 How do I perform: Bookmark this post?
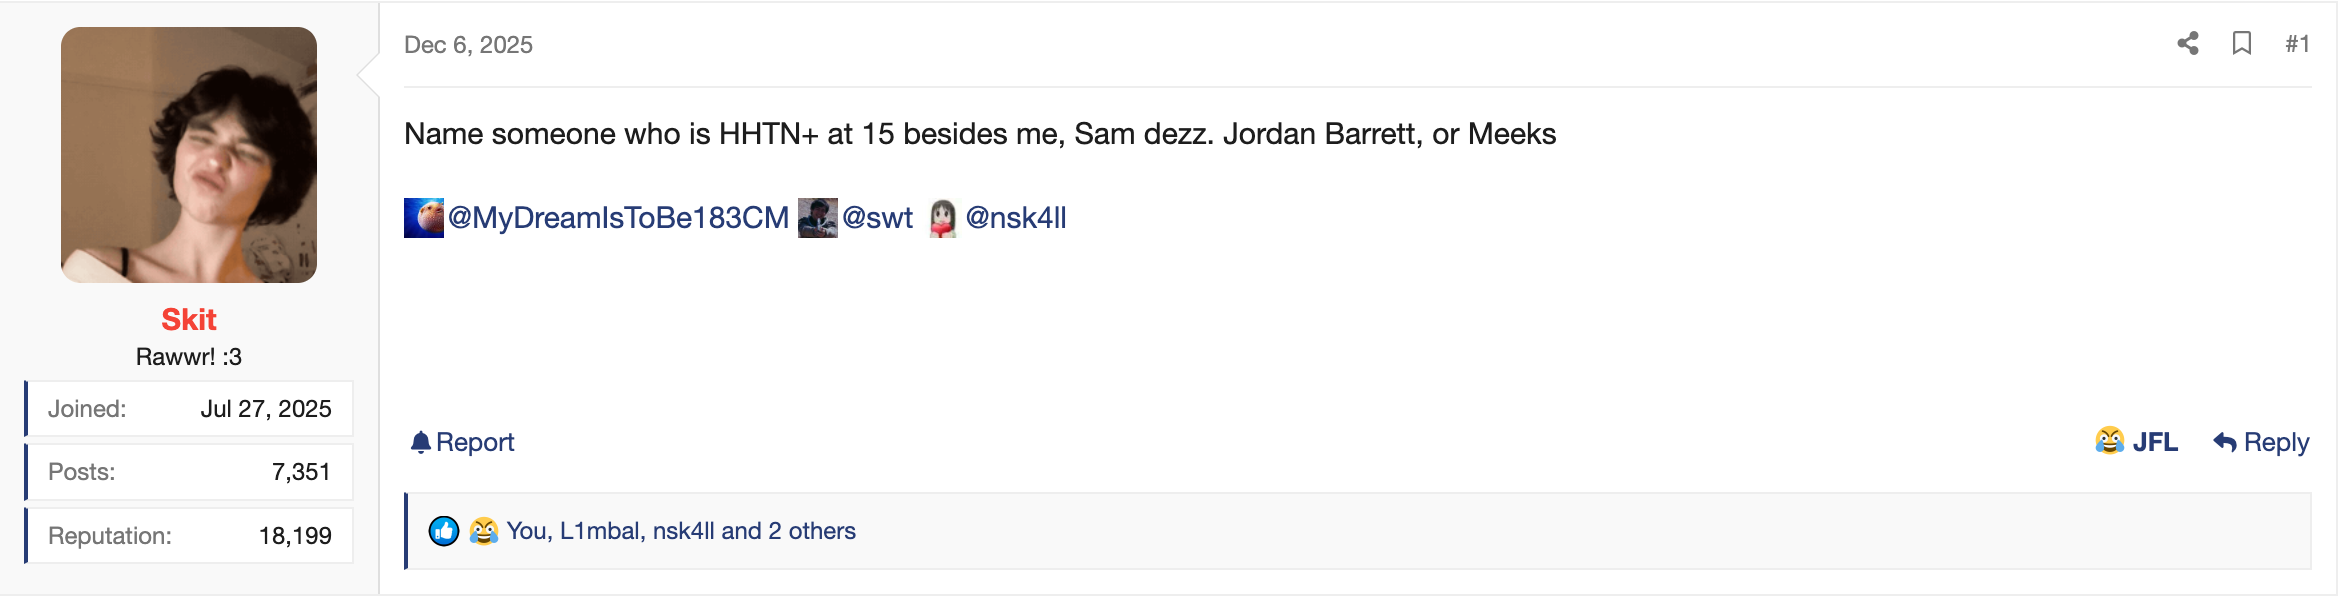tap(2242, 43)
